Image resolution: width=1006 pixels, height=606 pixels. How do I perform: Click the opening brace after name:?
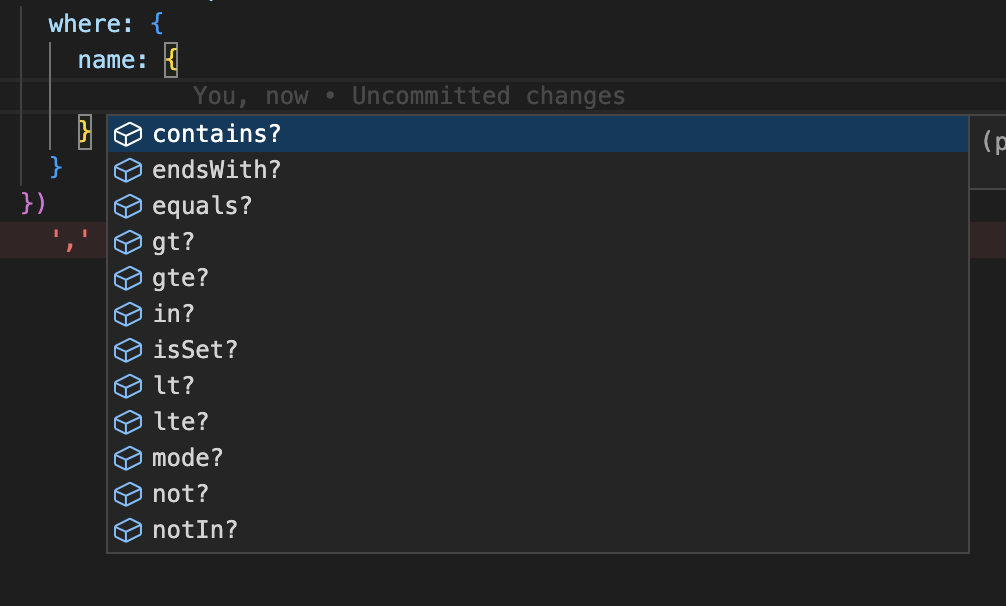click(x=171, y=60)
